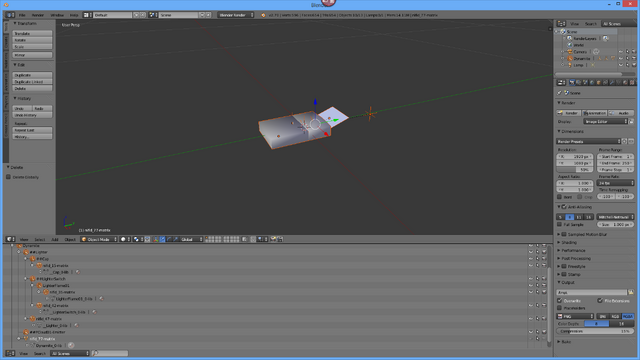640x360 pixels.
Task: Open the PNG file format dropdown
Action: coord(575,316)
